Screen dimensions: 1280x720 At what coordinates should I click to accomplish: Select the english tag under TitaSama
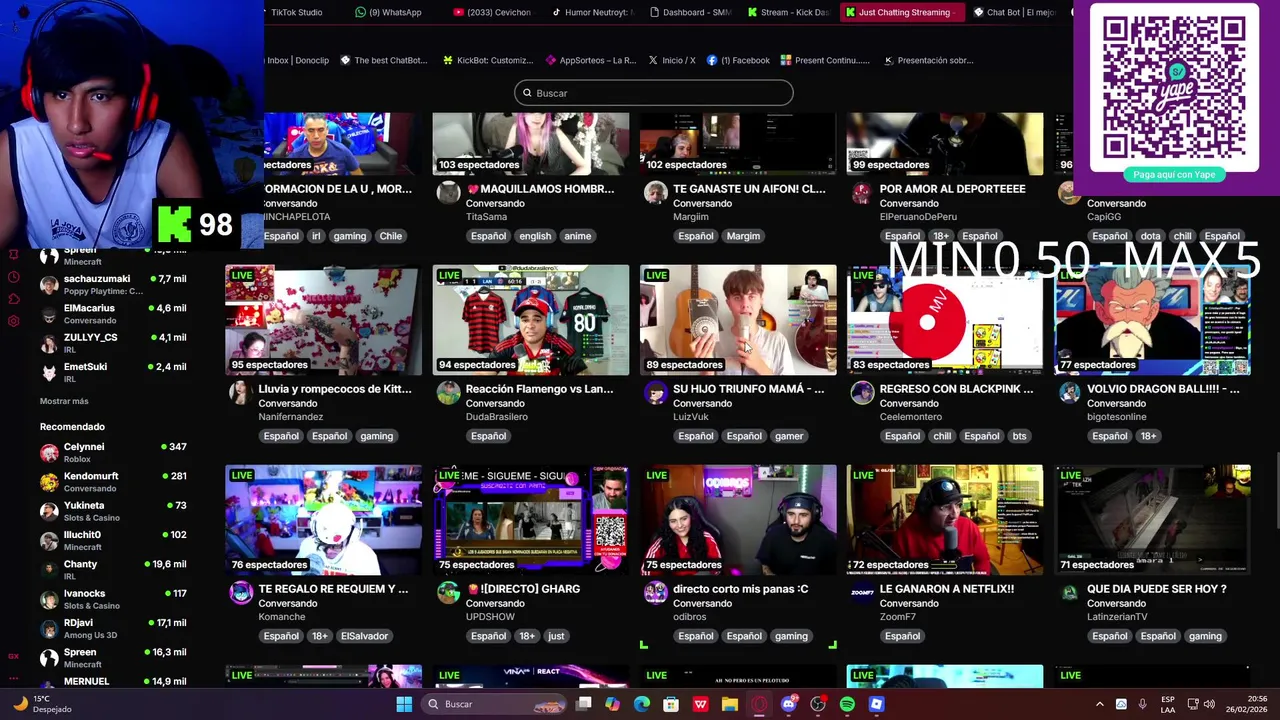click(535, 236)
